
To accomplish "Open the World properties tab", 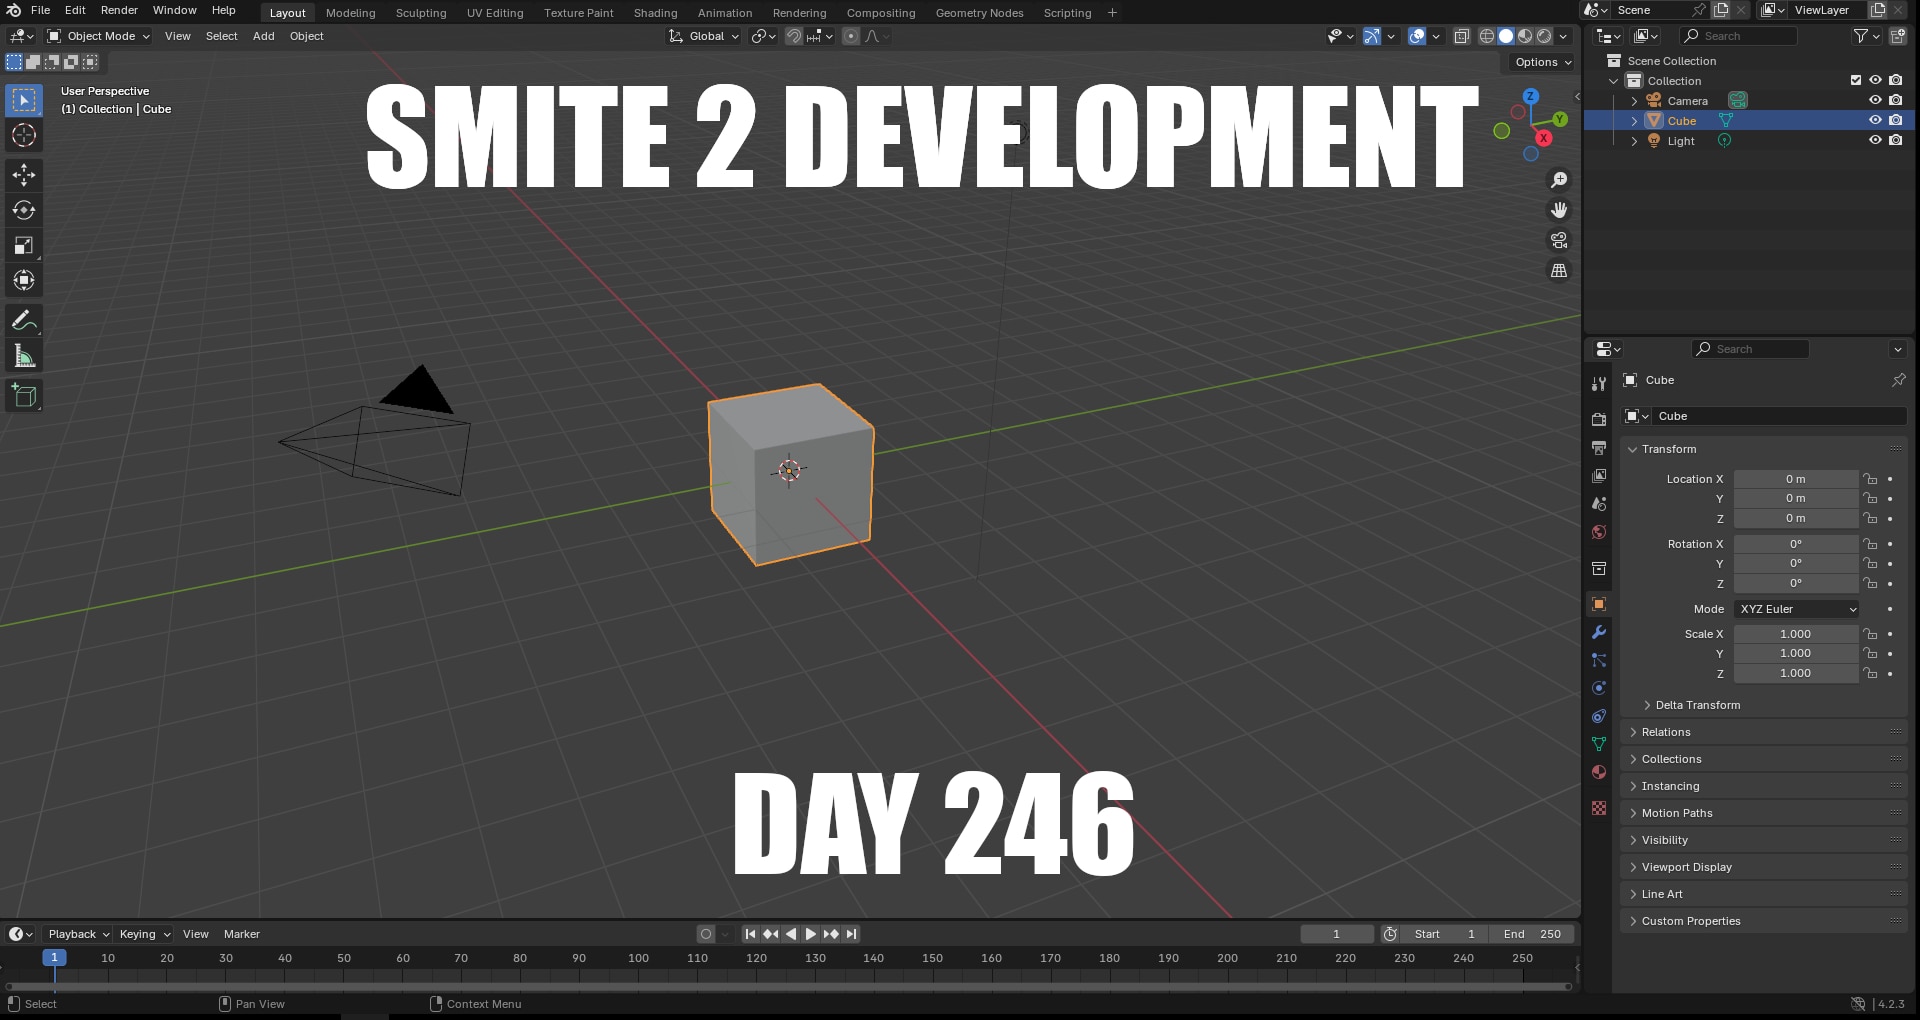I will pos(1599,532).
